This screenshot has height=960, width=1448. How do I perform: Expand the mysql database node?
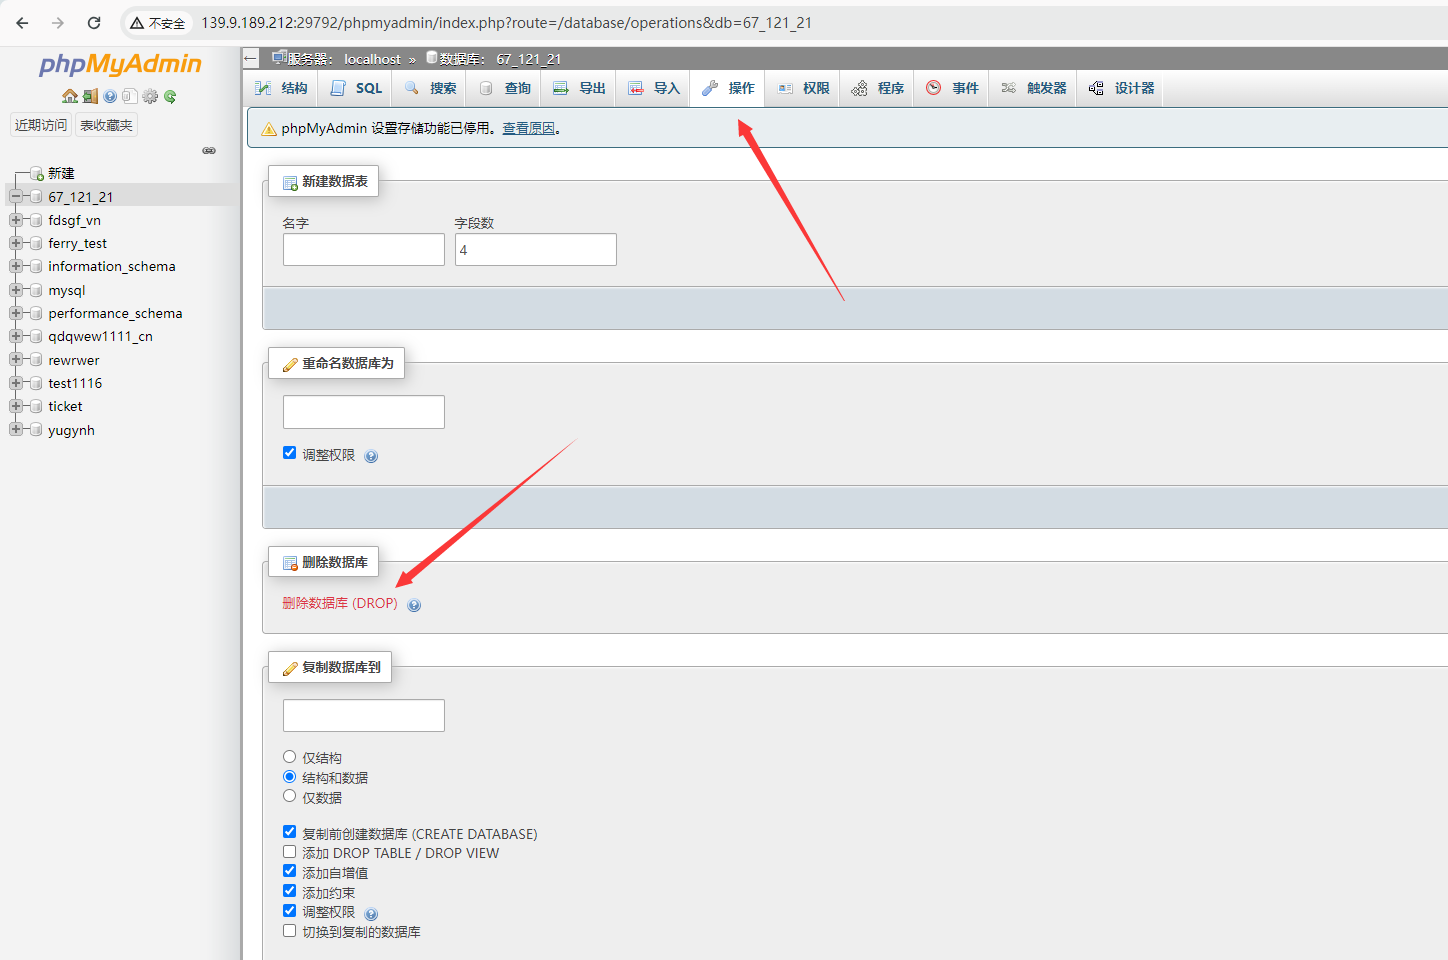pyautogui.click(x=16, y=289)
